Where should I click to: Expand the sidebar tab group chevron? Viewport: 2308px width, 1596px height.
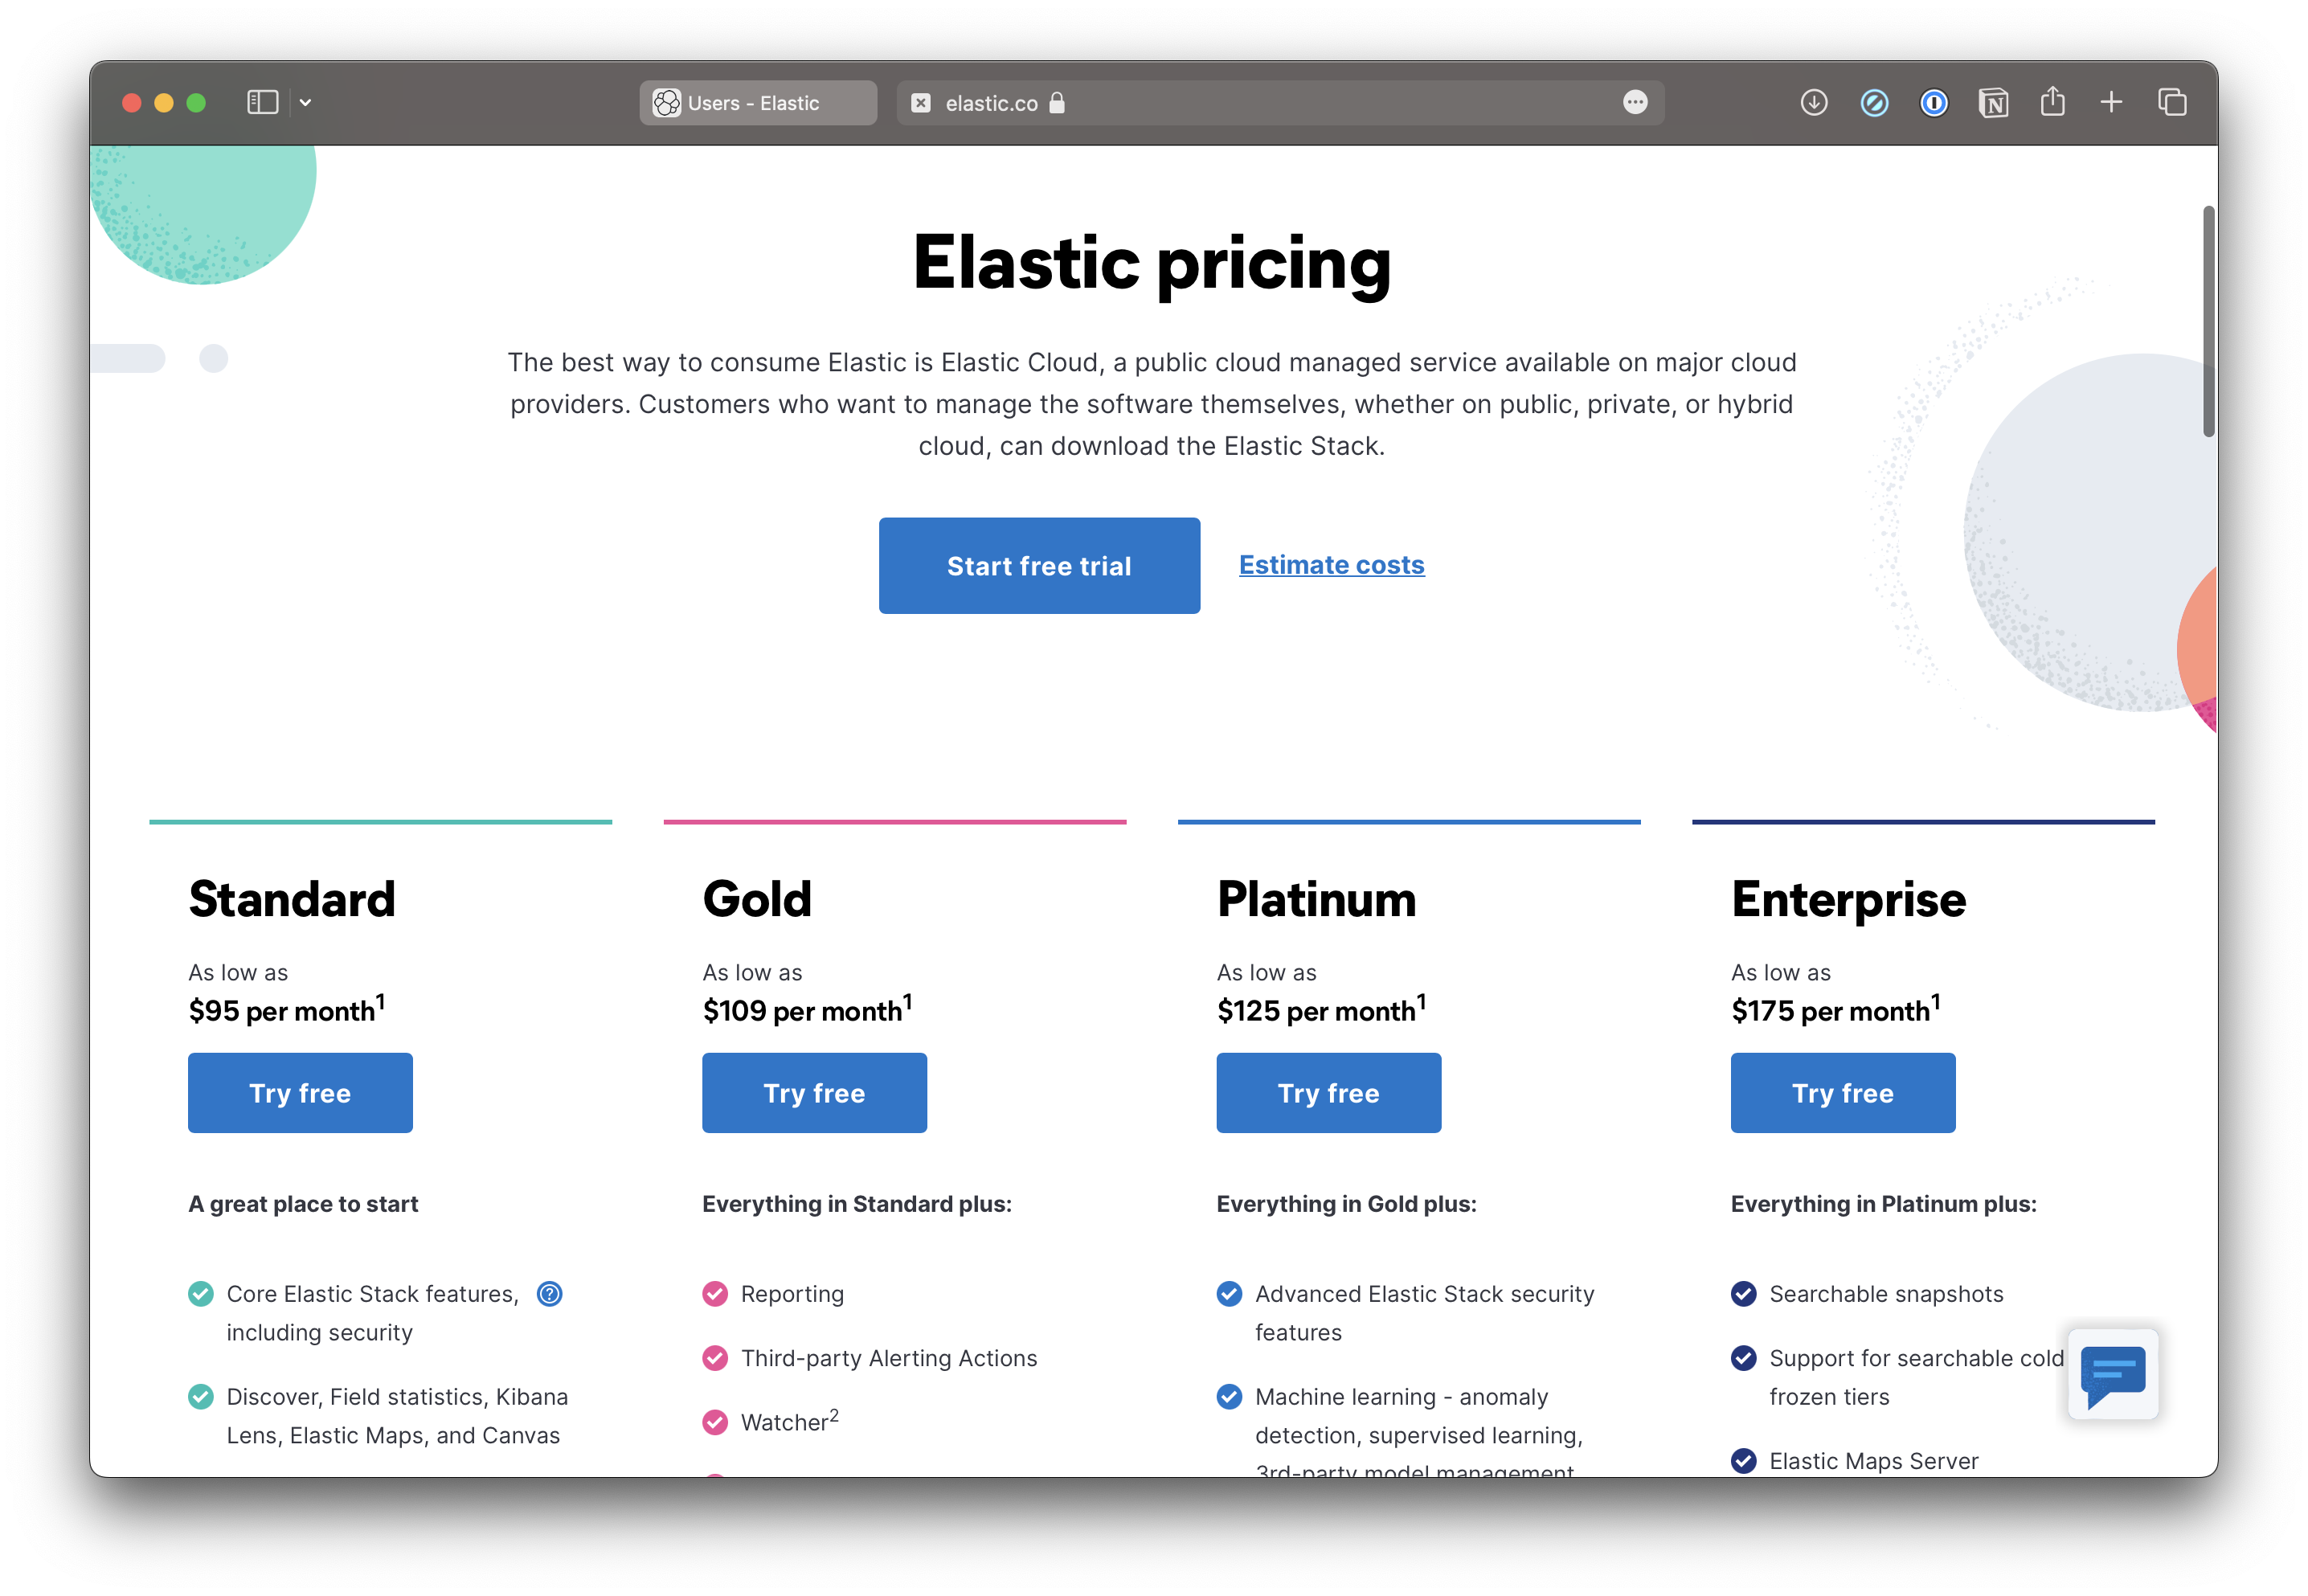click(306, 102)
